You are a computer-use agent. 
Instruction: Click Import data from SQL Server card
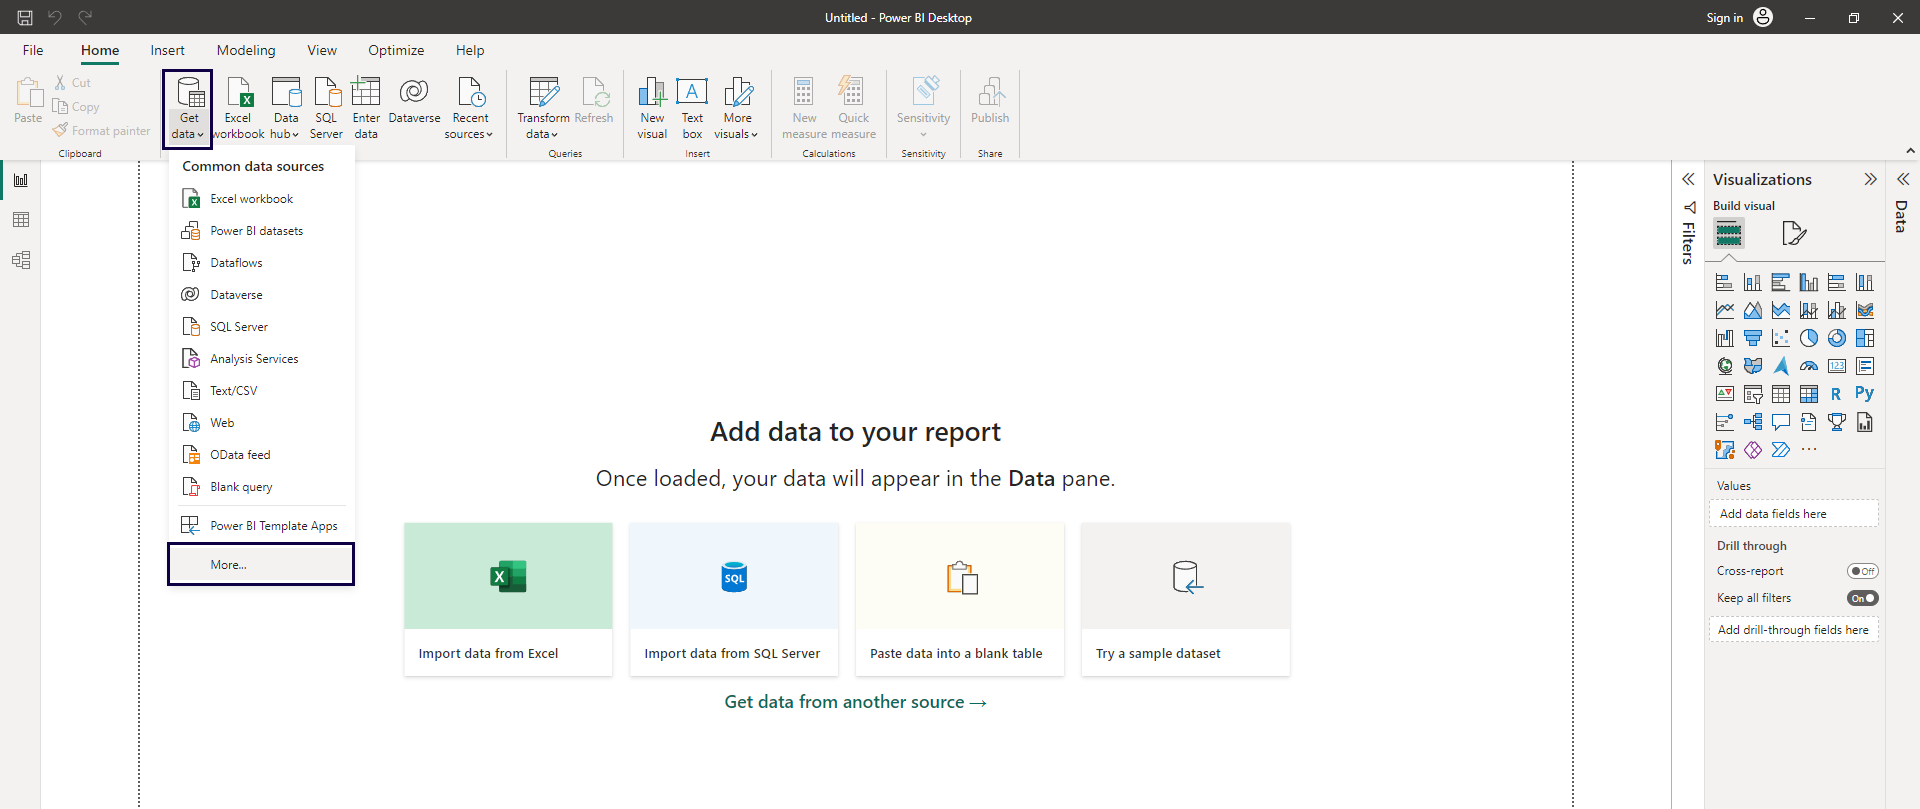(734, 599)
